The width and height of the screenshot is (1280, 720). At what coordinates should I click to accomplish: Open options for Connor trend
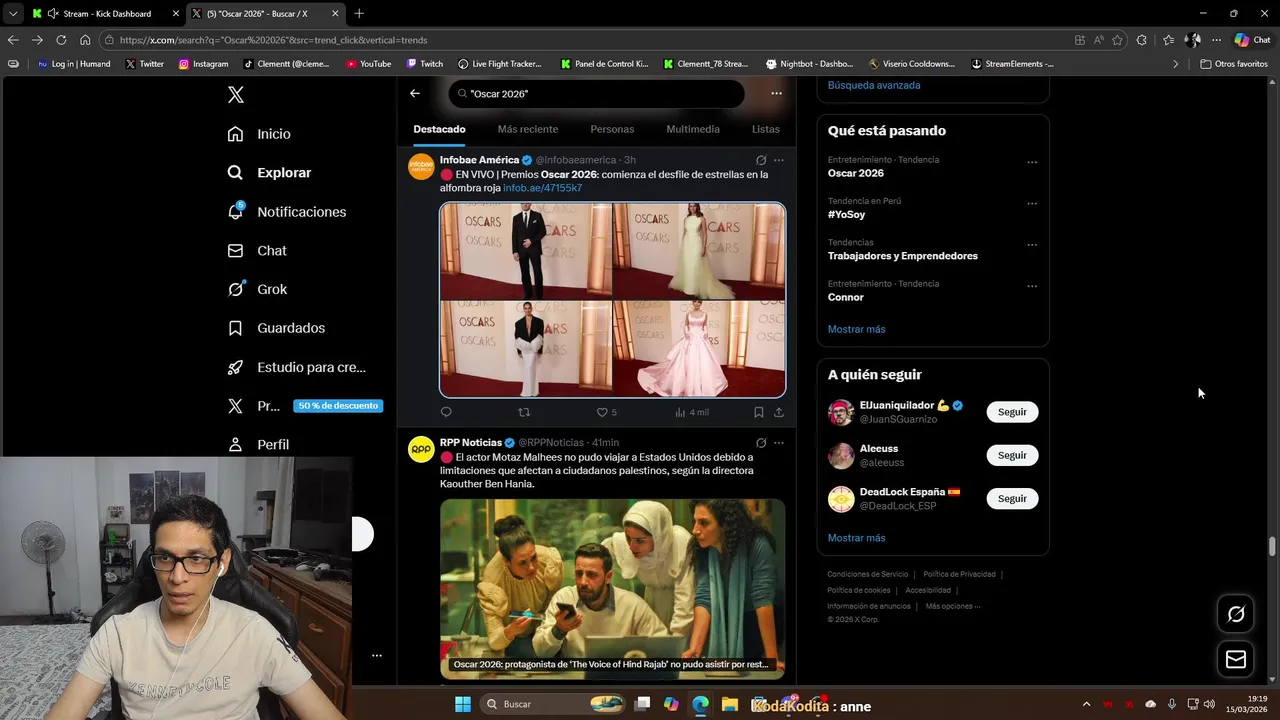point(1032,286)
